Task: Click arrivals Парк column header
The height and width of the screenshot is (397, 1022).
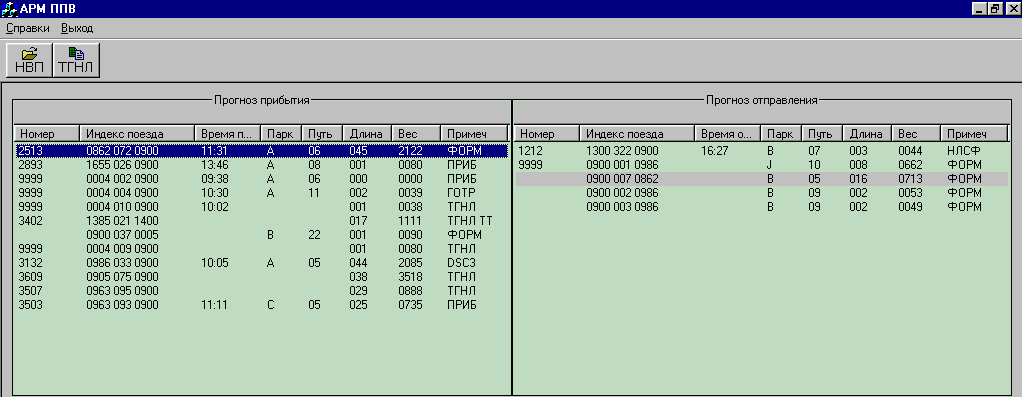Action: [281, 134]
